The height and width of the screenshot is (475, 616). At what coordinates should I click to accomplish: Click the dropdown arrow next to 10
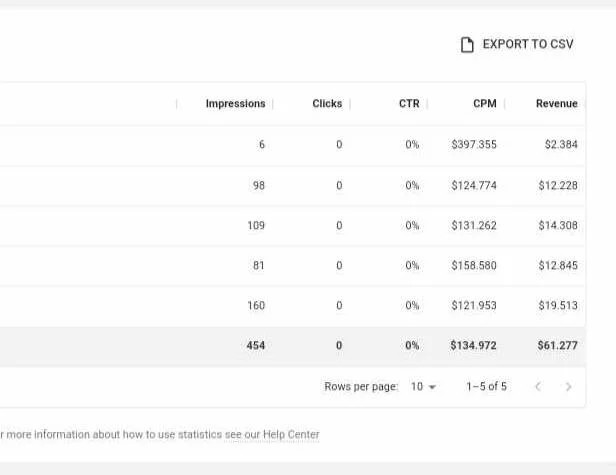(432, 387)
